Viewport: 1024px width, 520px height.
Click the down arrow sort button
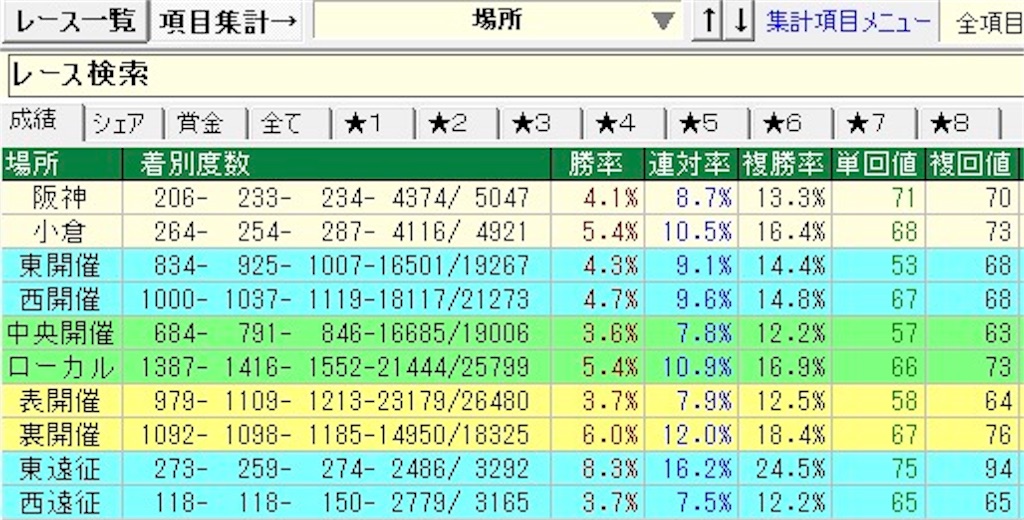(x=740, y=22)
